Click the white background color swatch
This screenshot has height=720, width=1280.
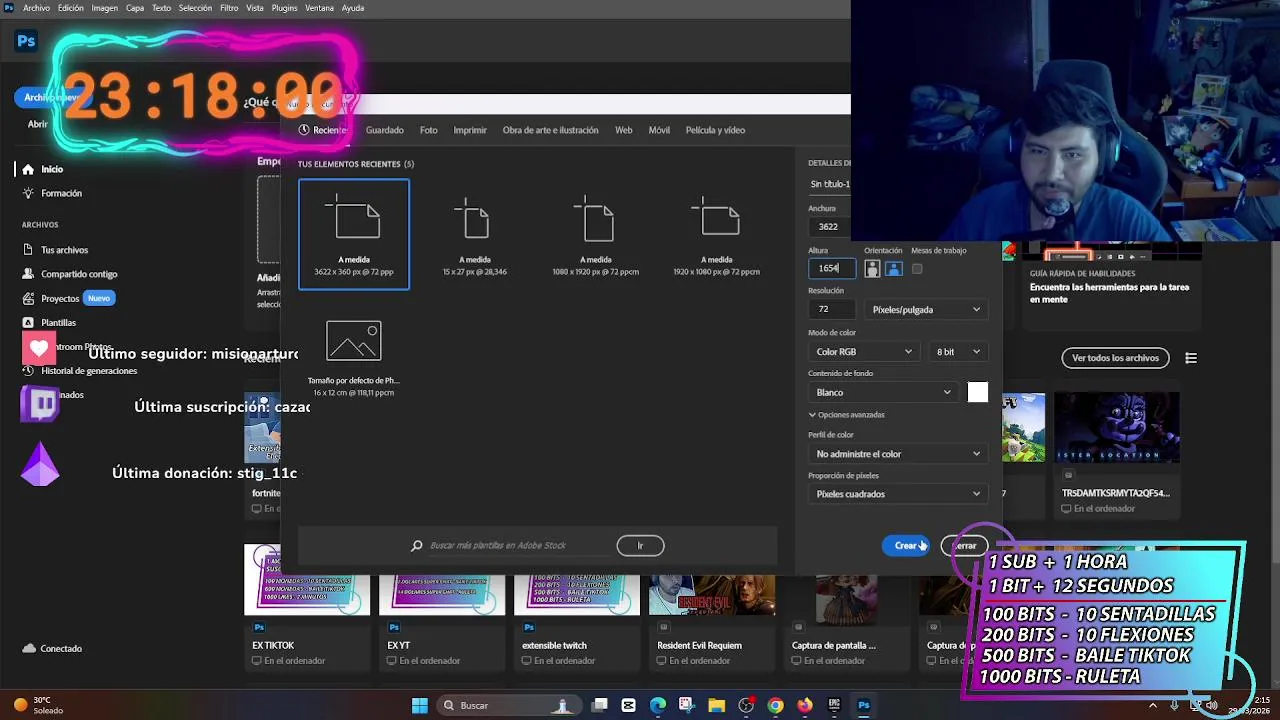[977, 393]
